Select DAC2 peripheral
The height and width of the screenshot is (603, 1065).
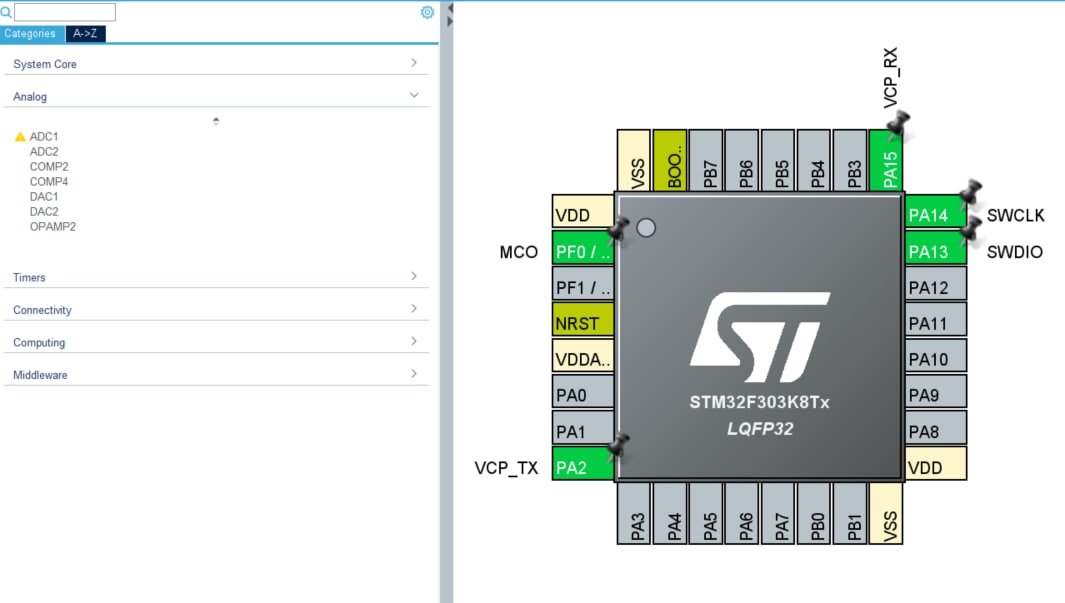(x=44, y=211)
